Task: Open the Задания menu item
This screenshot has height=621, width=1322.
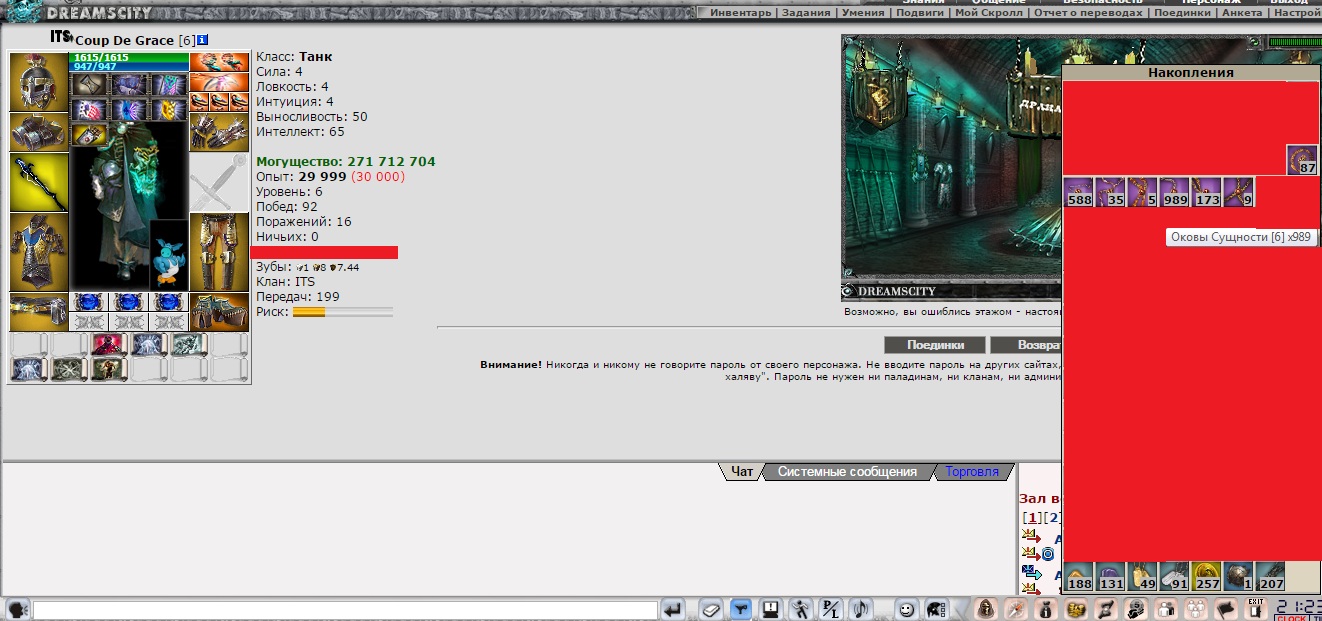Action: coord(806,13)
